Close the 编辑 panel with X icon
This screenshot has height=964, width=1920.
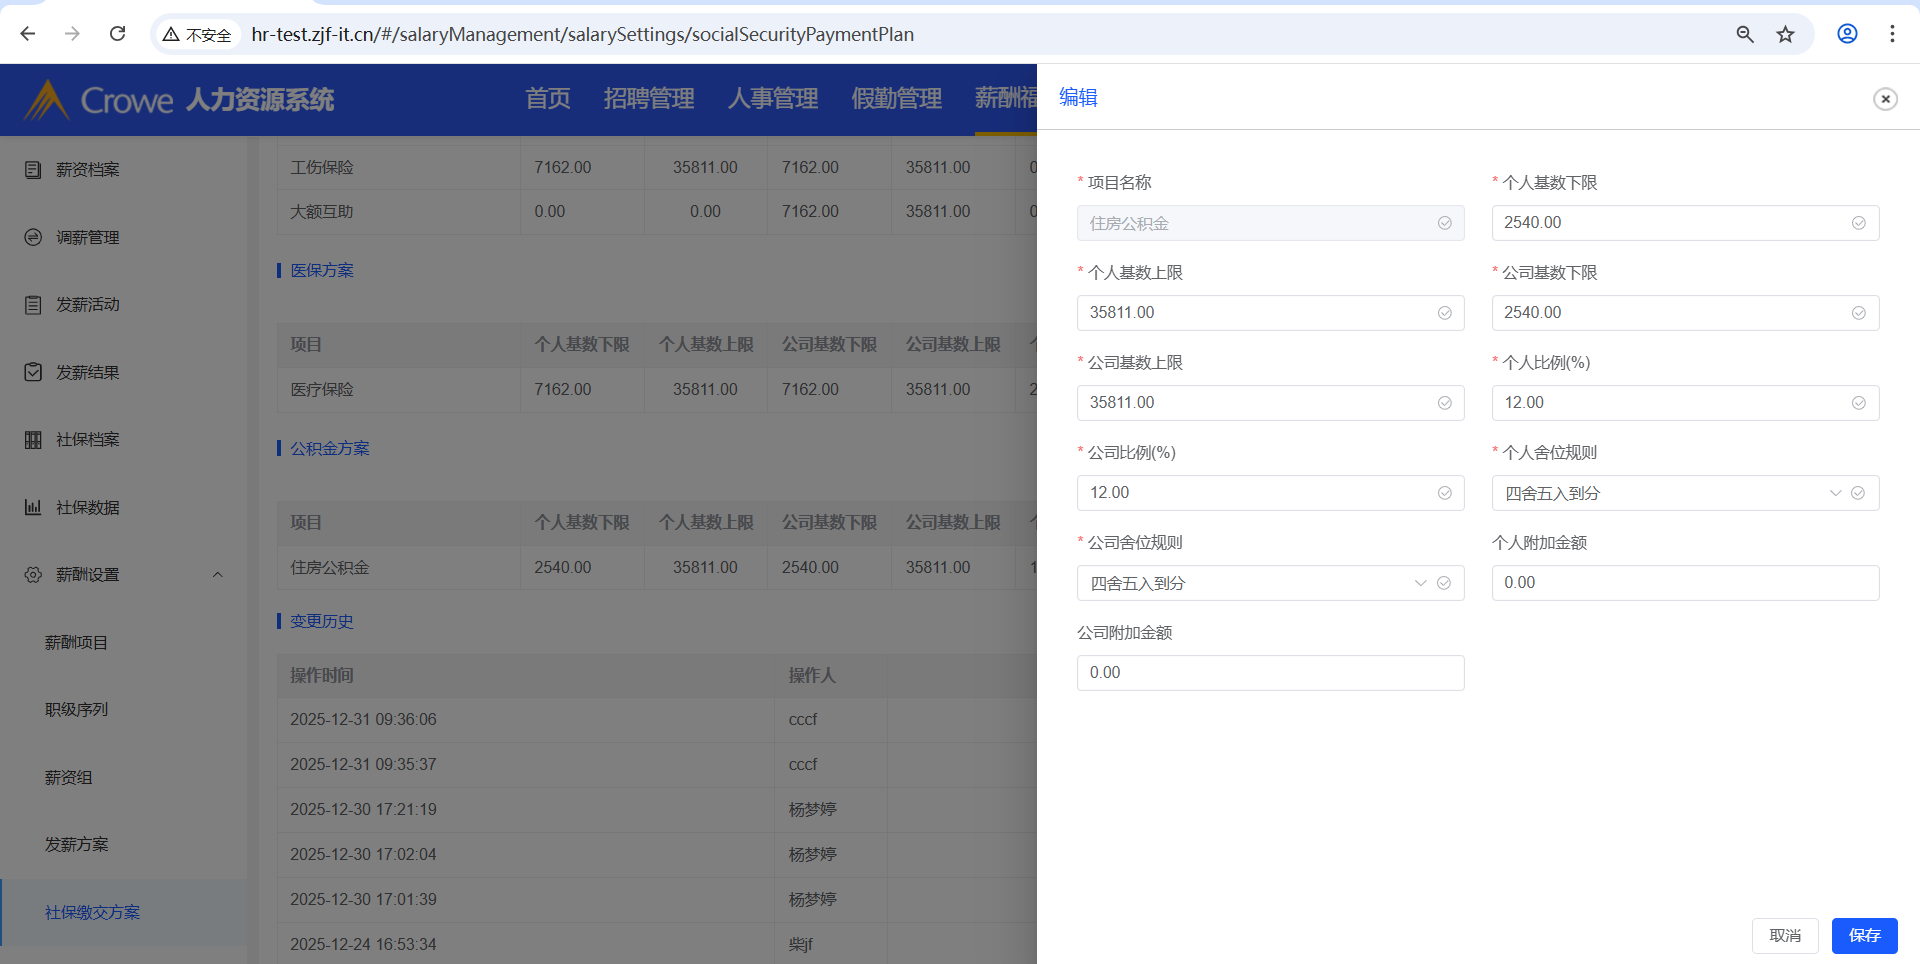tap(1885, 99)
